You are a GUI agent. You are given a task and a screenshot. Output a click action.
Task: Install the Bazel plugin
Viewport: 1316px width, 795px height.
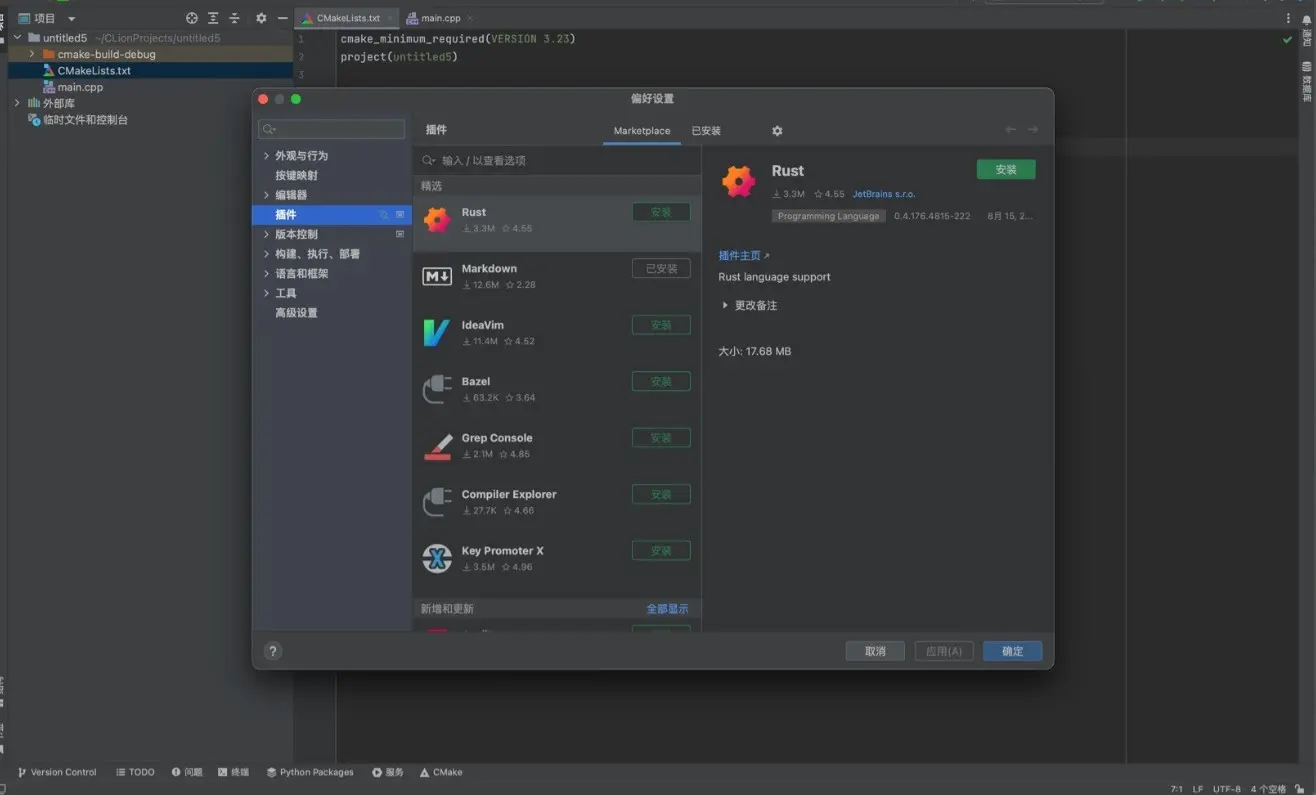(x=661, y=381)
